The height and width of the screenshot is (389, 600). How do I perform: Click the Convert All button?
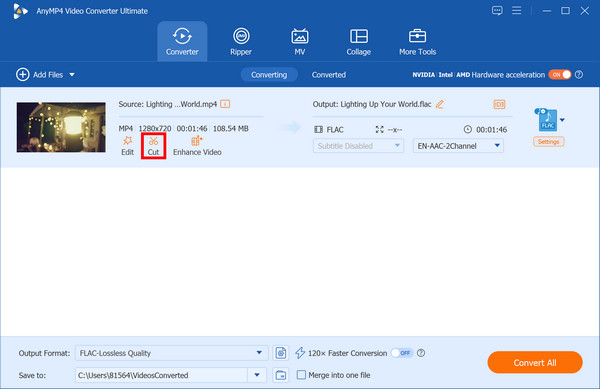(x=535, y=362)
